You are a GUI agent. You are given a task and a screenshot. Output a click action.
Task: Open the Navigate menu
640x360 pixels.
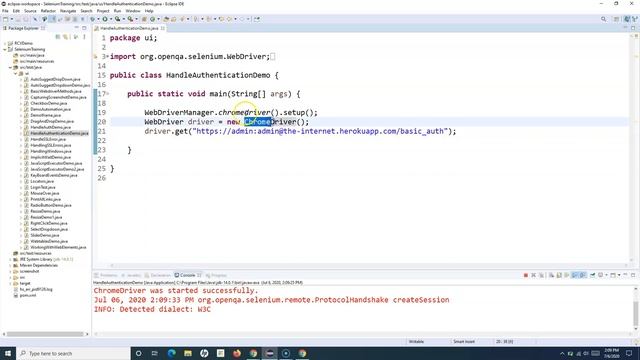pyautogui.click(x=68, y=11)
